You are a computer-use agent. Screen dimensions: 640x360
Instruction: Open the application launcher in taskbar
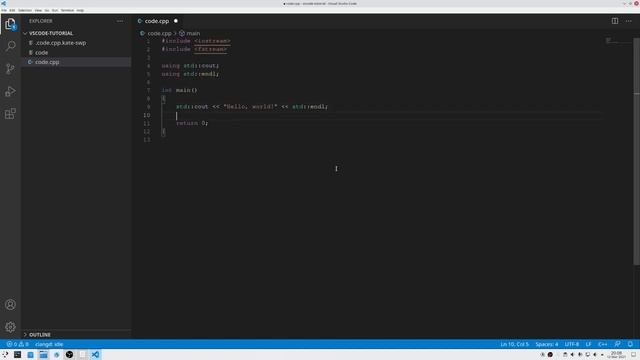coord(5,354)
